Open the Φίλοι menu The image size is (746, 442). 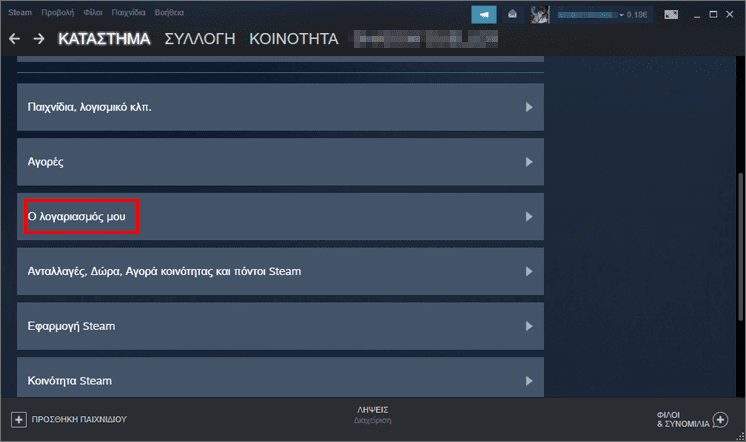coord(93,12)
